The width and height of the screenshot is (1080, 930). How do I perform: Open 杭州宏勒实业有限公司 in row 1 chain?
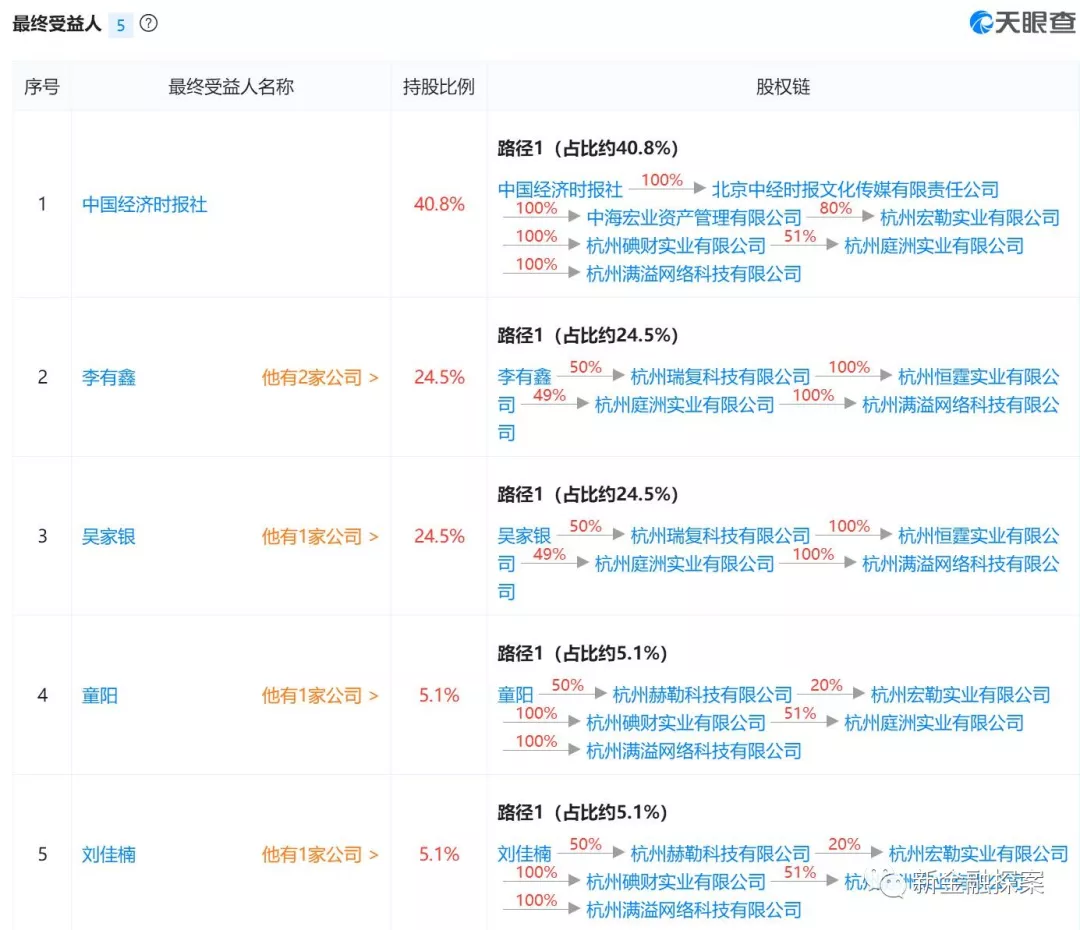click(x=969, y=218)
